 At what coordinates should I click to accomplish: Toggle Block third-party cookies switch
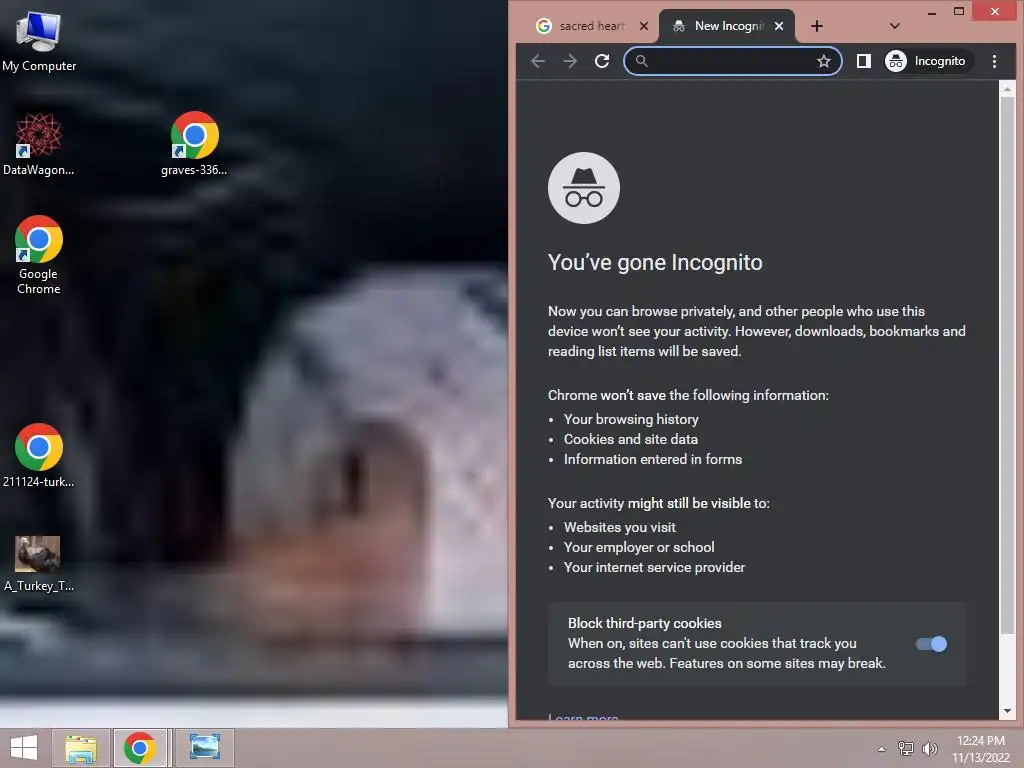coord(931,644)
